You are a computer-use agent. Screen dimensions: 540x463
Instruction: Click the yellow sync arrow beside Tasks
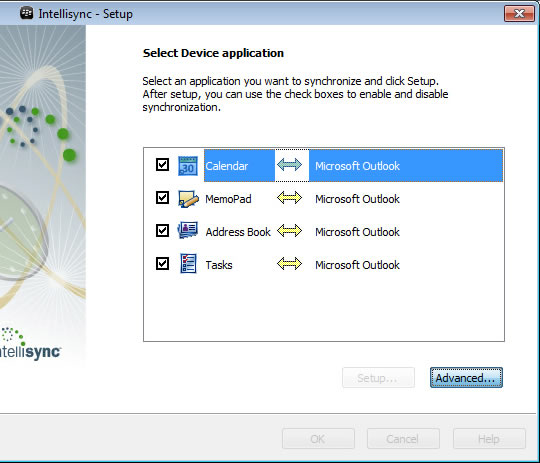pos(289,264)
